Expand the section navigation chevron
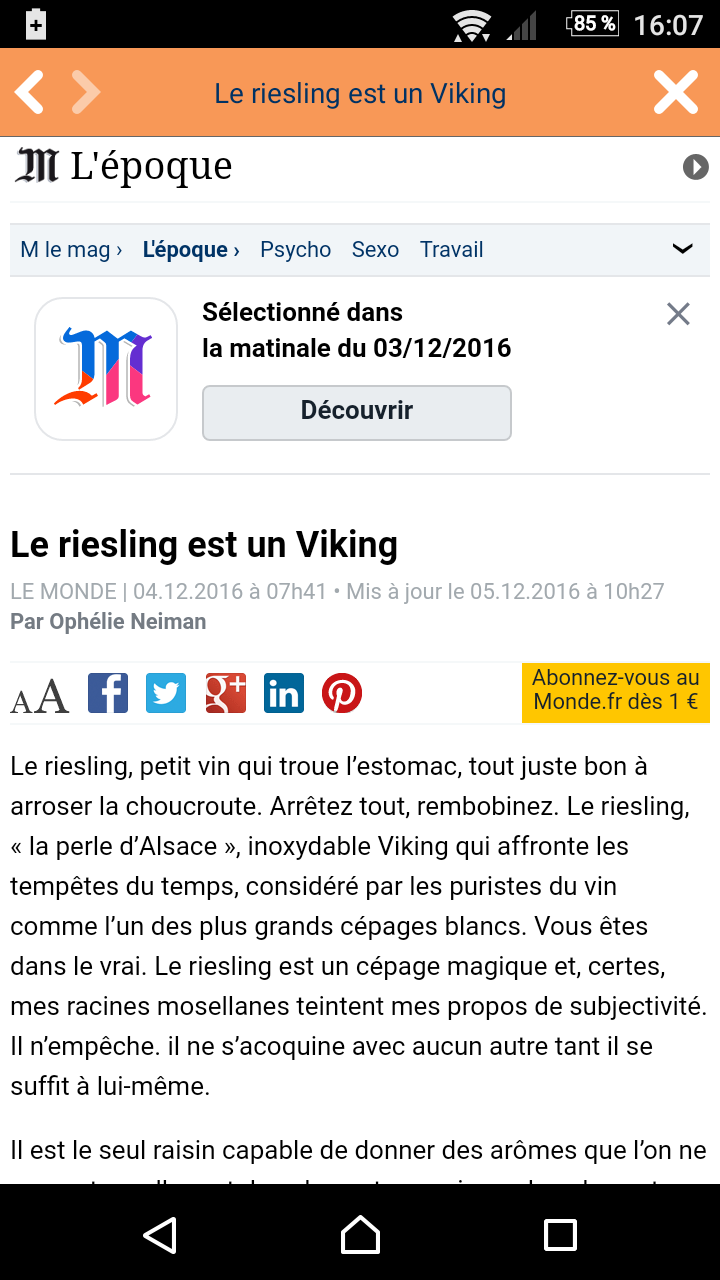The height and width of the screenshot is (1280, 720). click(682, 249)
